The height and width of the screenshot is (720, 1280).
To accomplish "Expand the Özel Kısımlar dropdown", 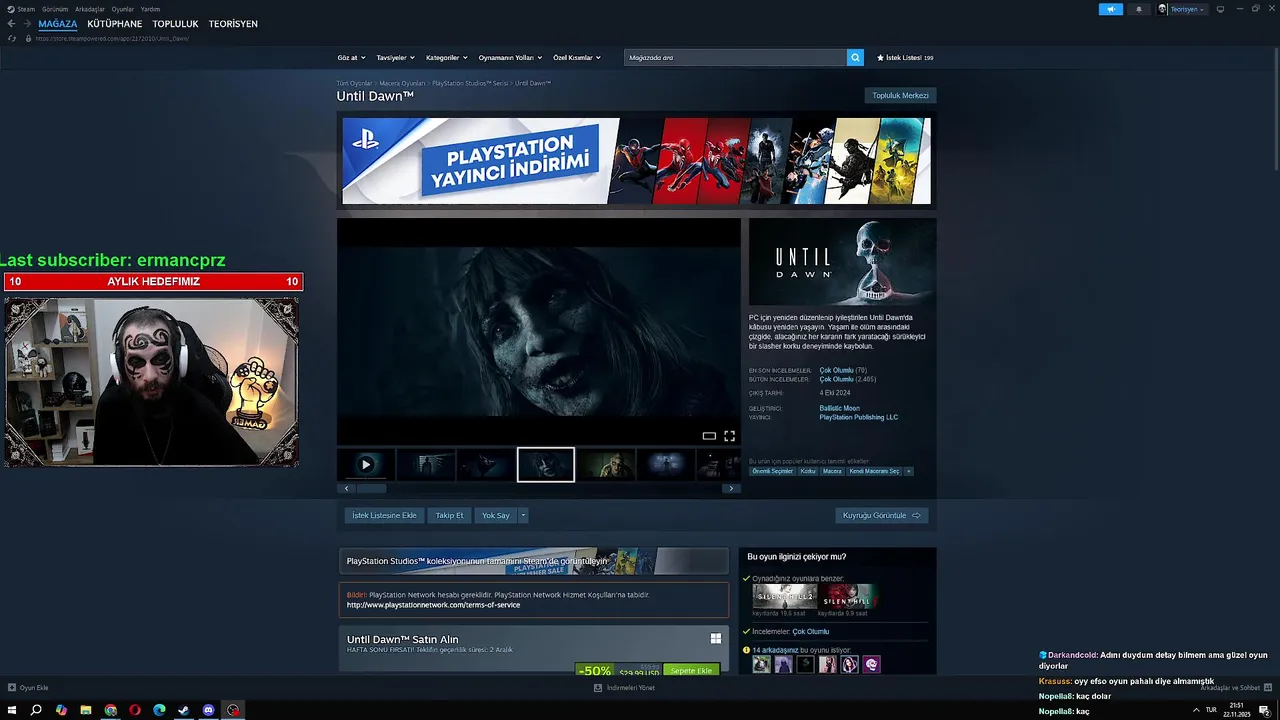I will click(577, 58).
